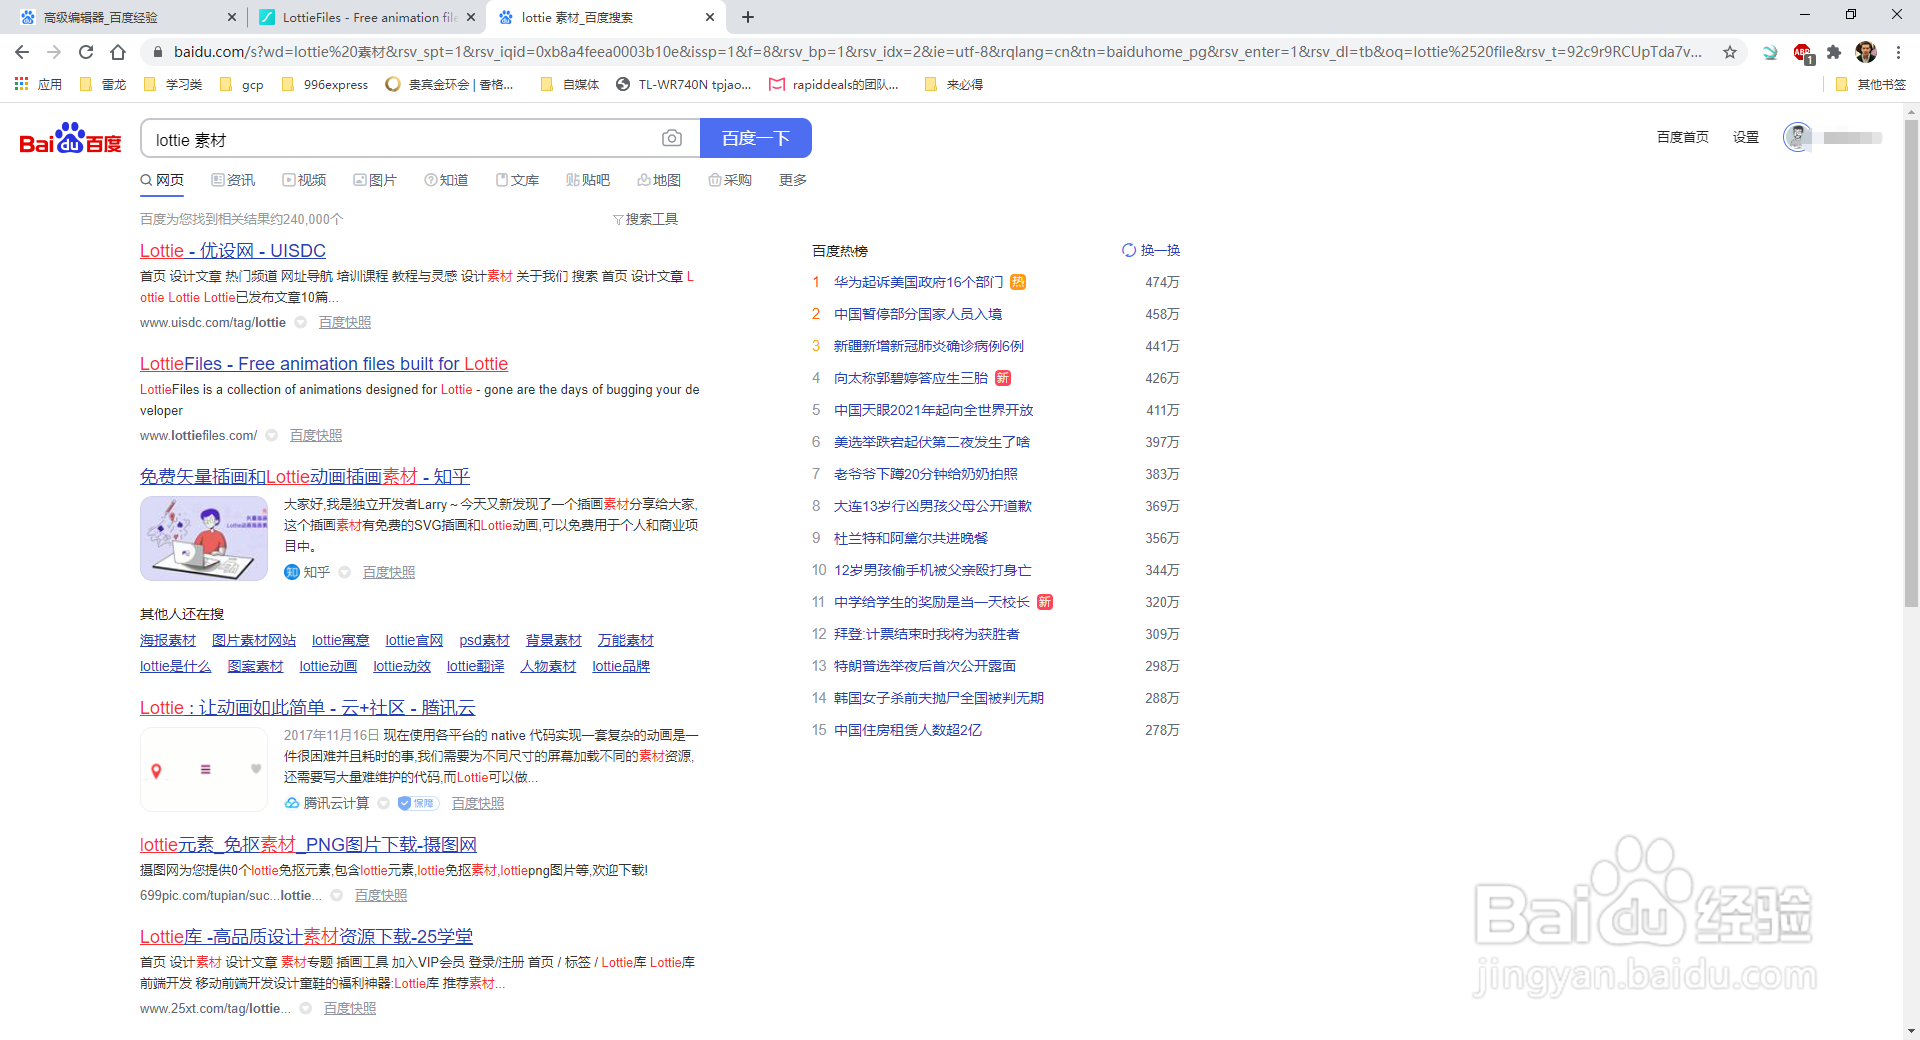
Task: Open the 学习类 bookmarks folder
Action: pos(173,85)
